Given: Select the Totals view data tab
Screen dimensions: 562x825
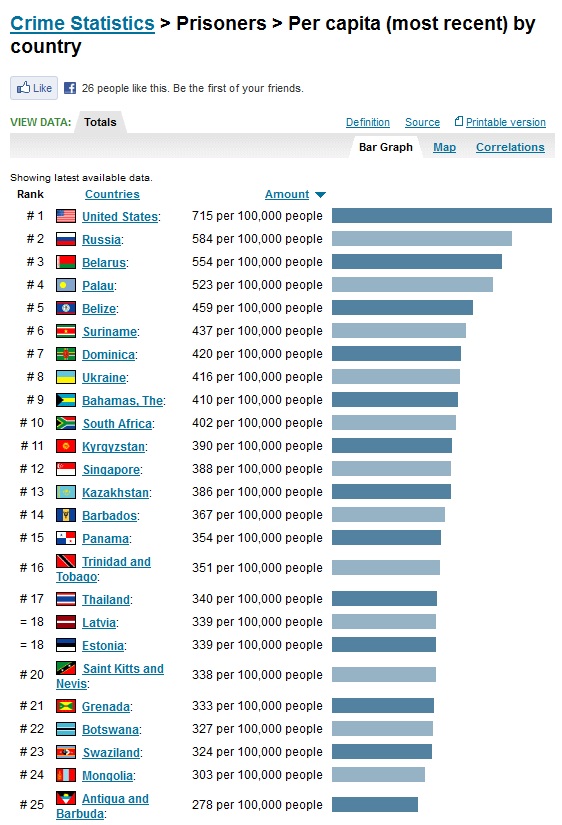Looking at the screenshot, I should point(100,122).
